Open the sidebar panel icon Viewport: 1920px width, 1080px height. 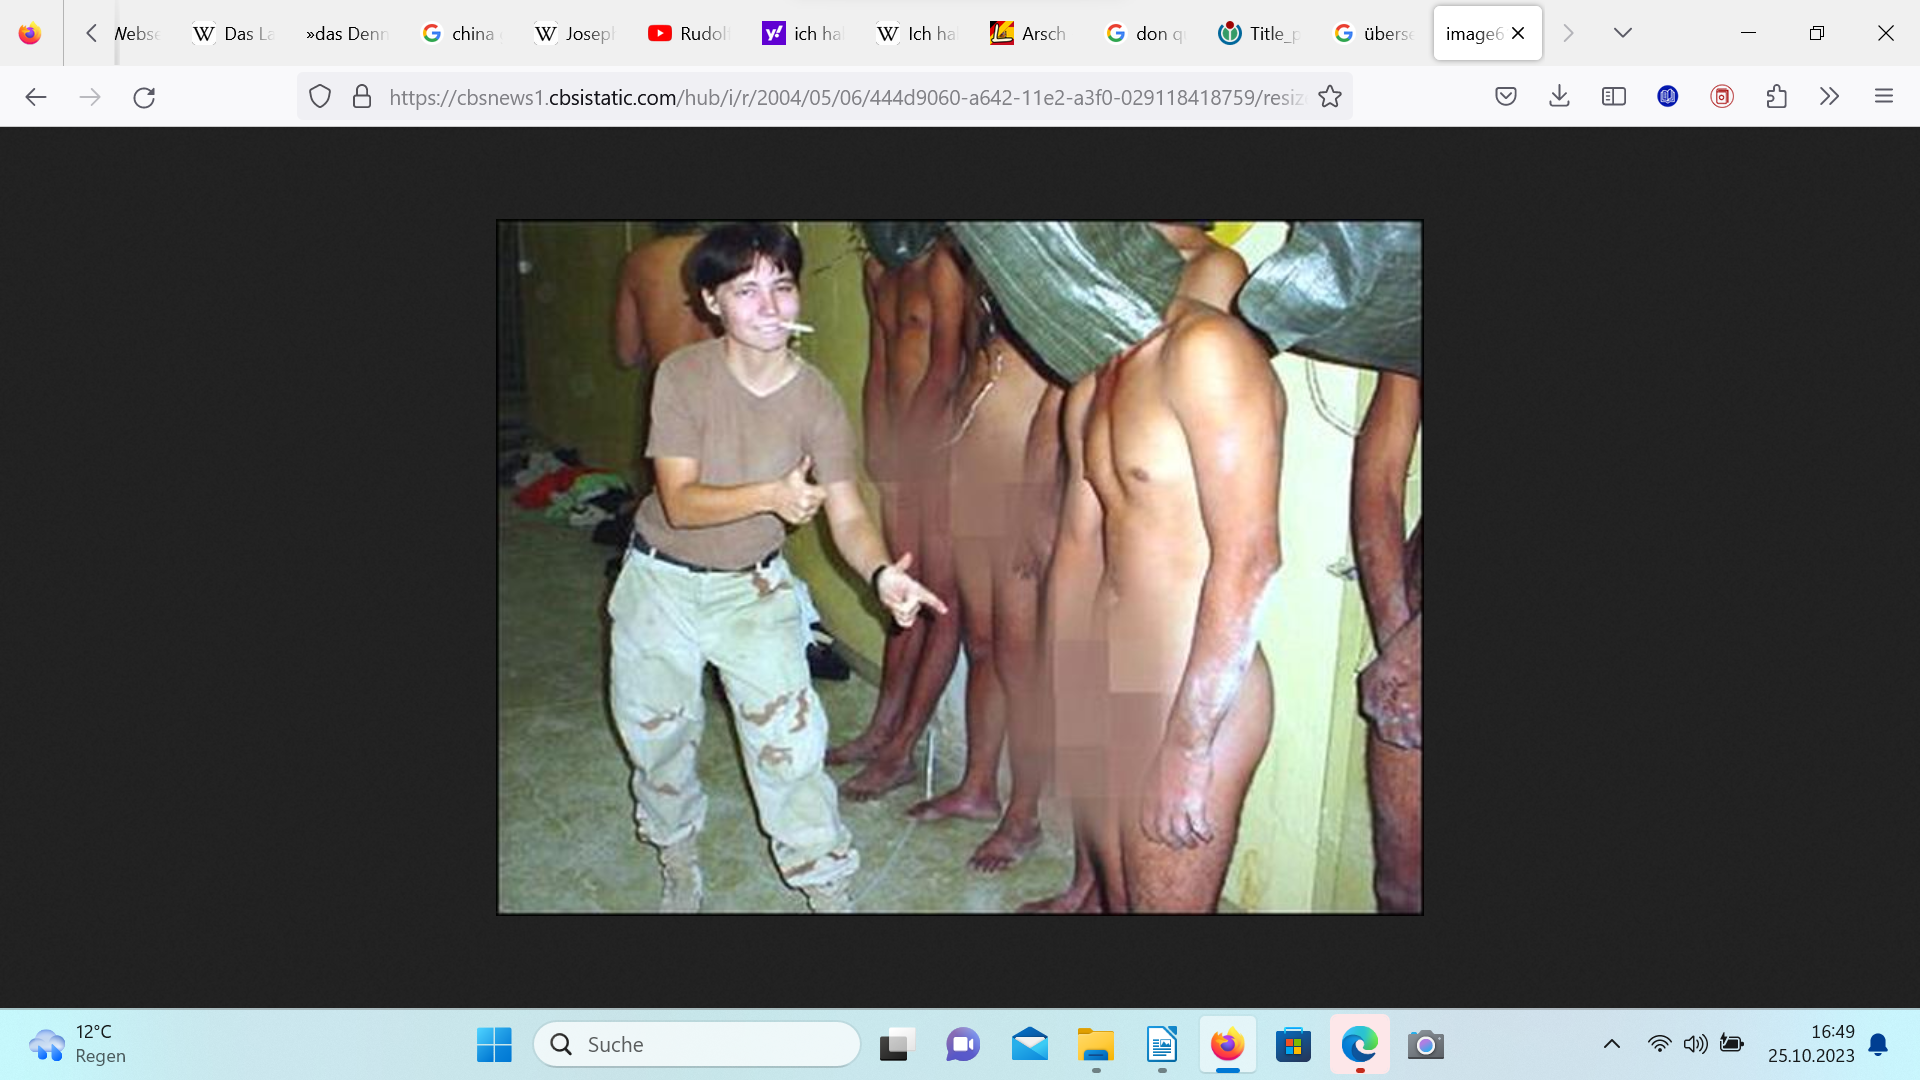point(1613,97)
